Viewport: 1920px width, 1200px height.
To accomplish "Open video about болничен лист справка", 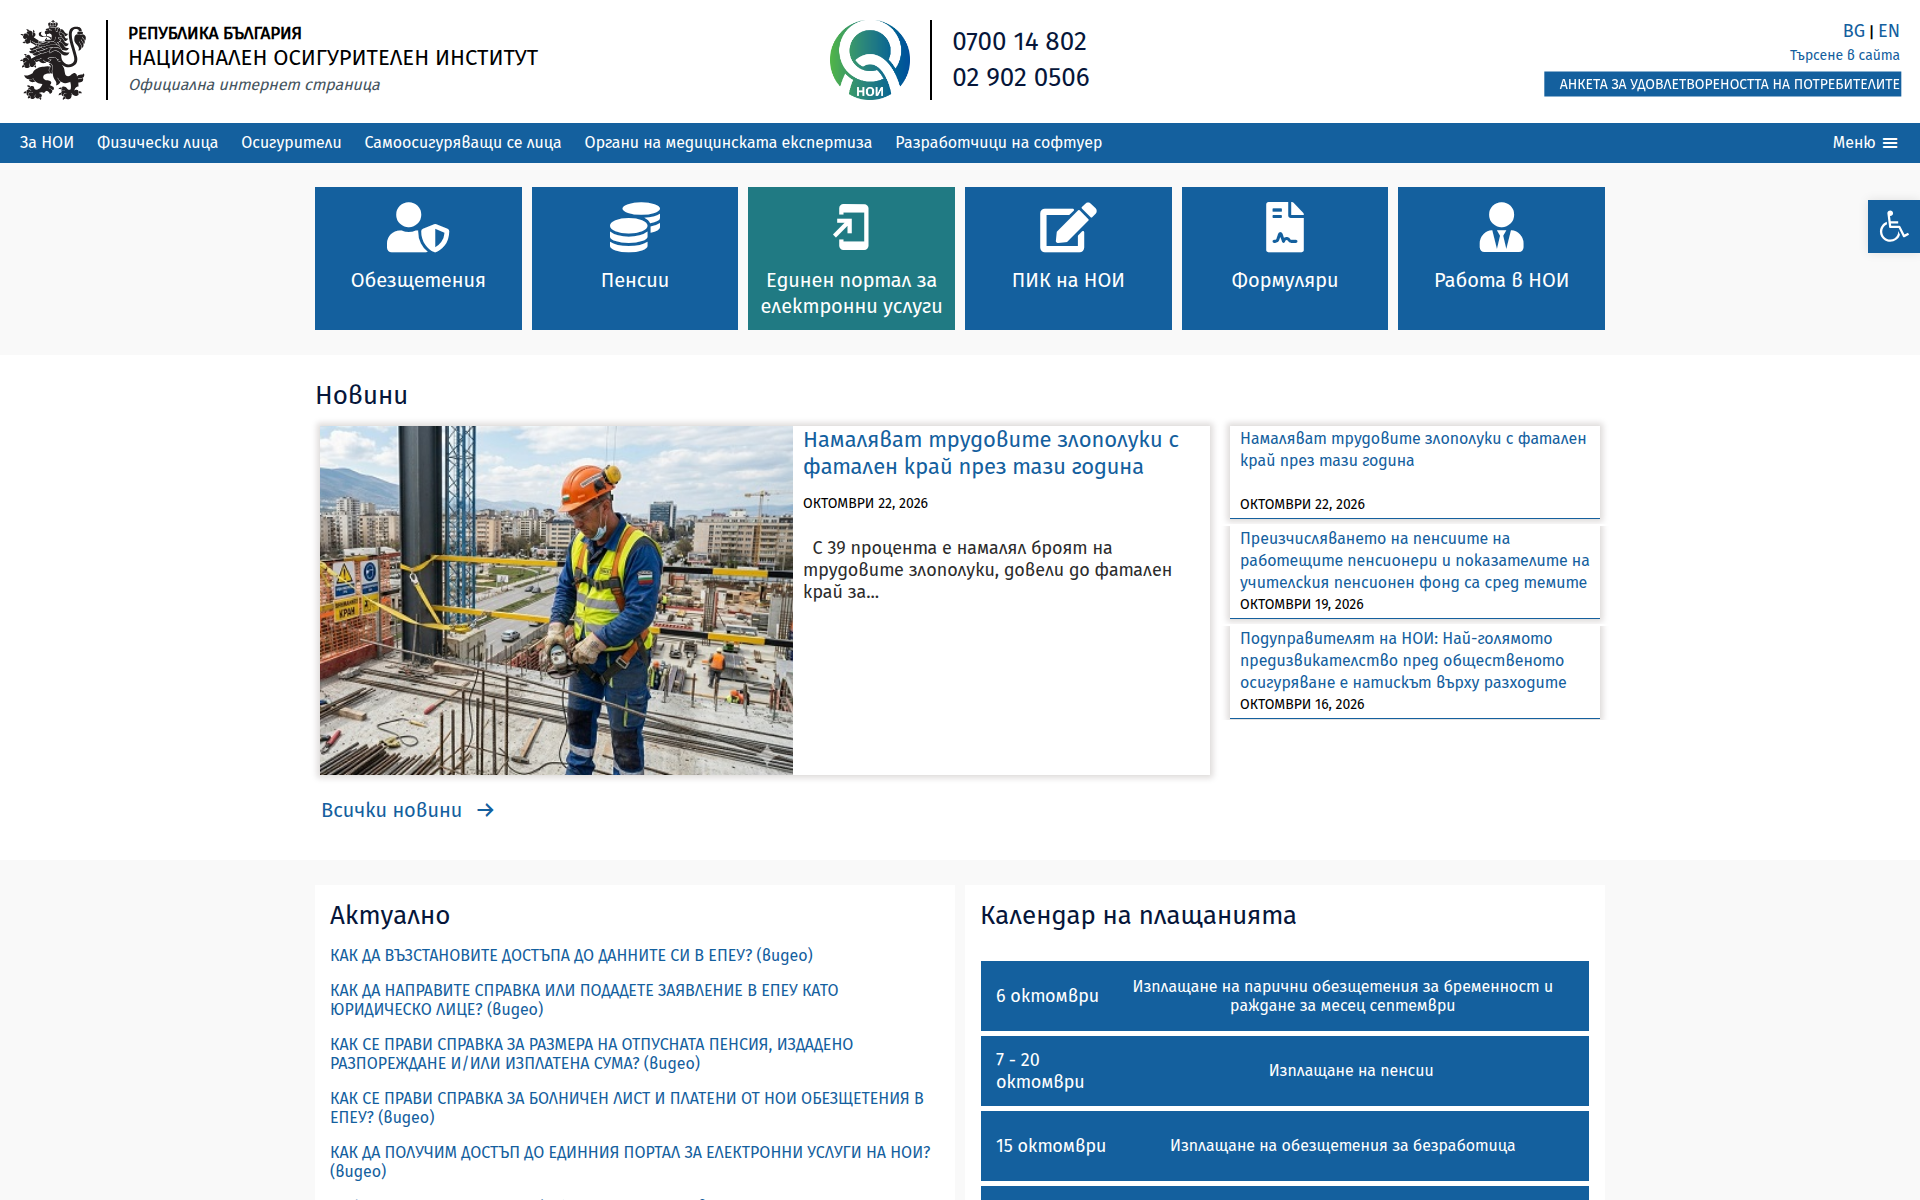I will pyautogui.click(x=627, y=1108).
